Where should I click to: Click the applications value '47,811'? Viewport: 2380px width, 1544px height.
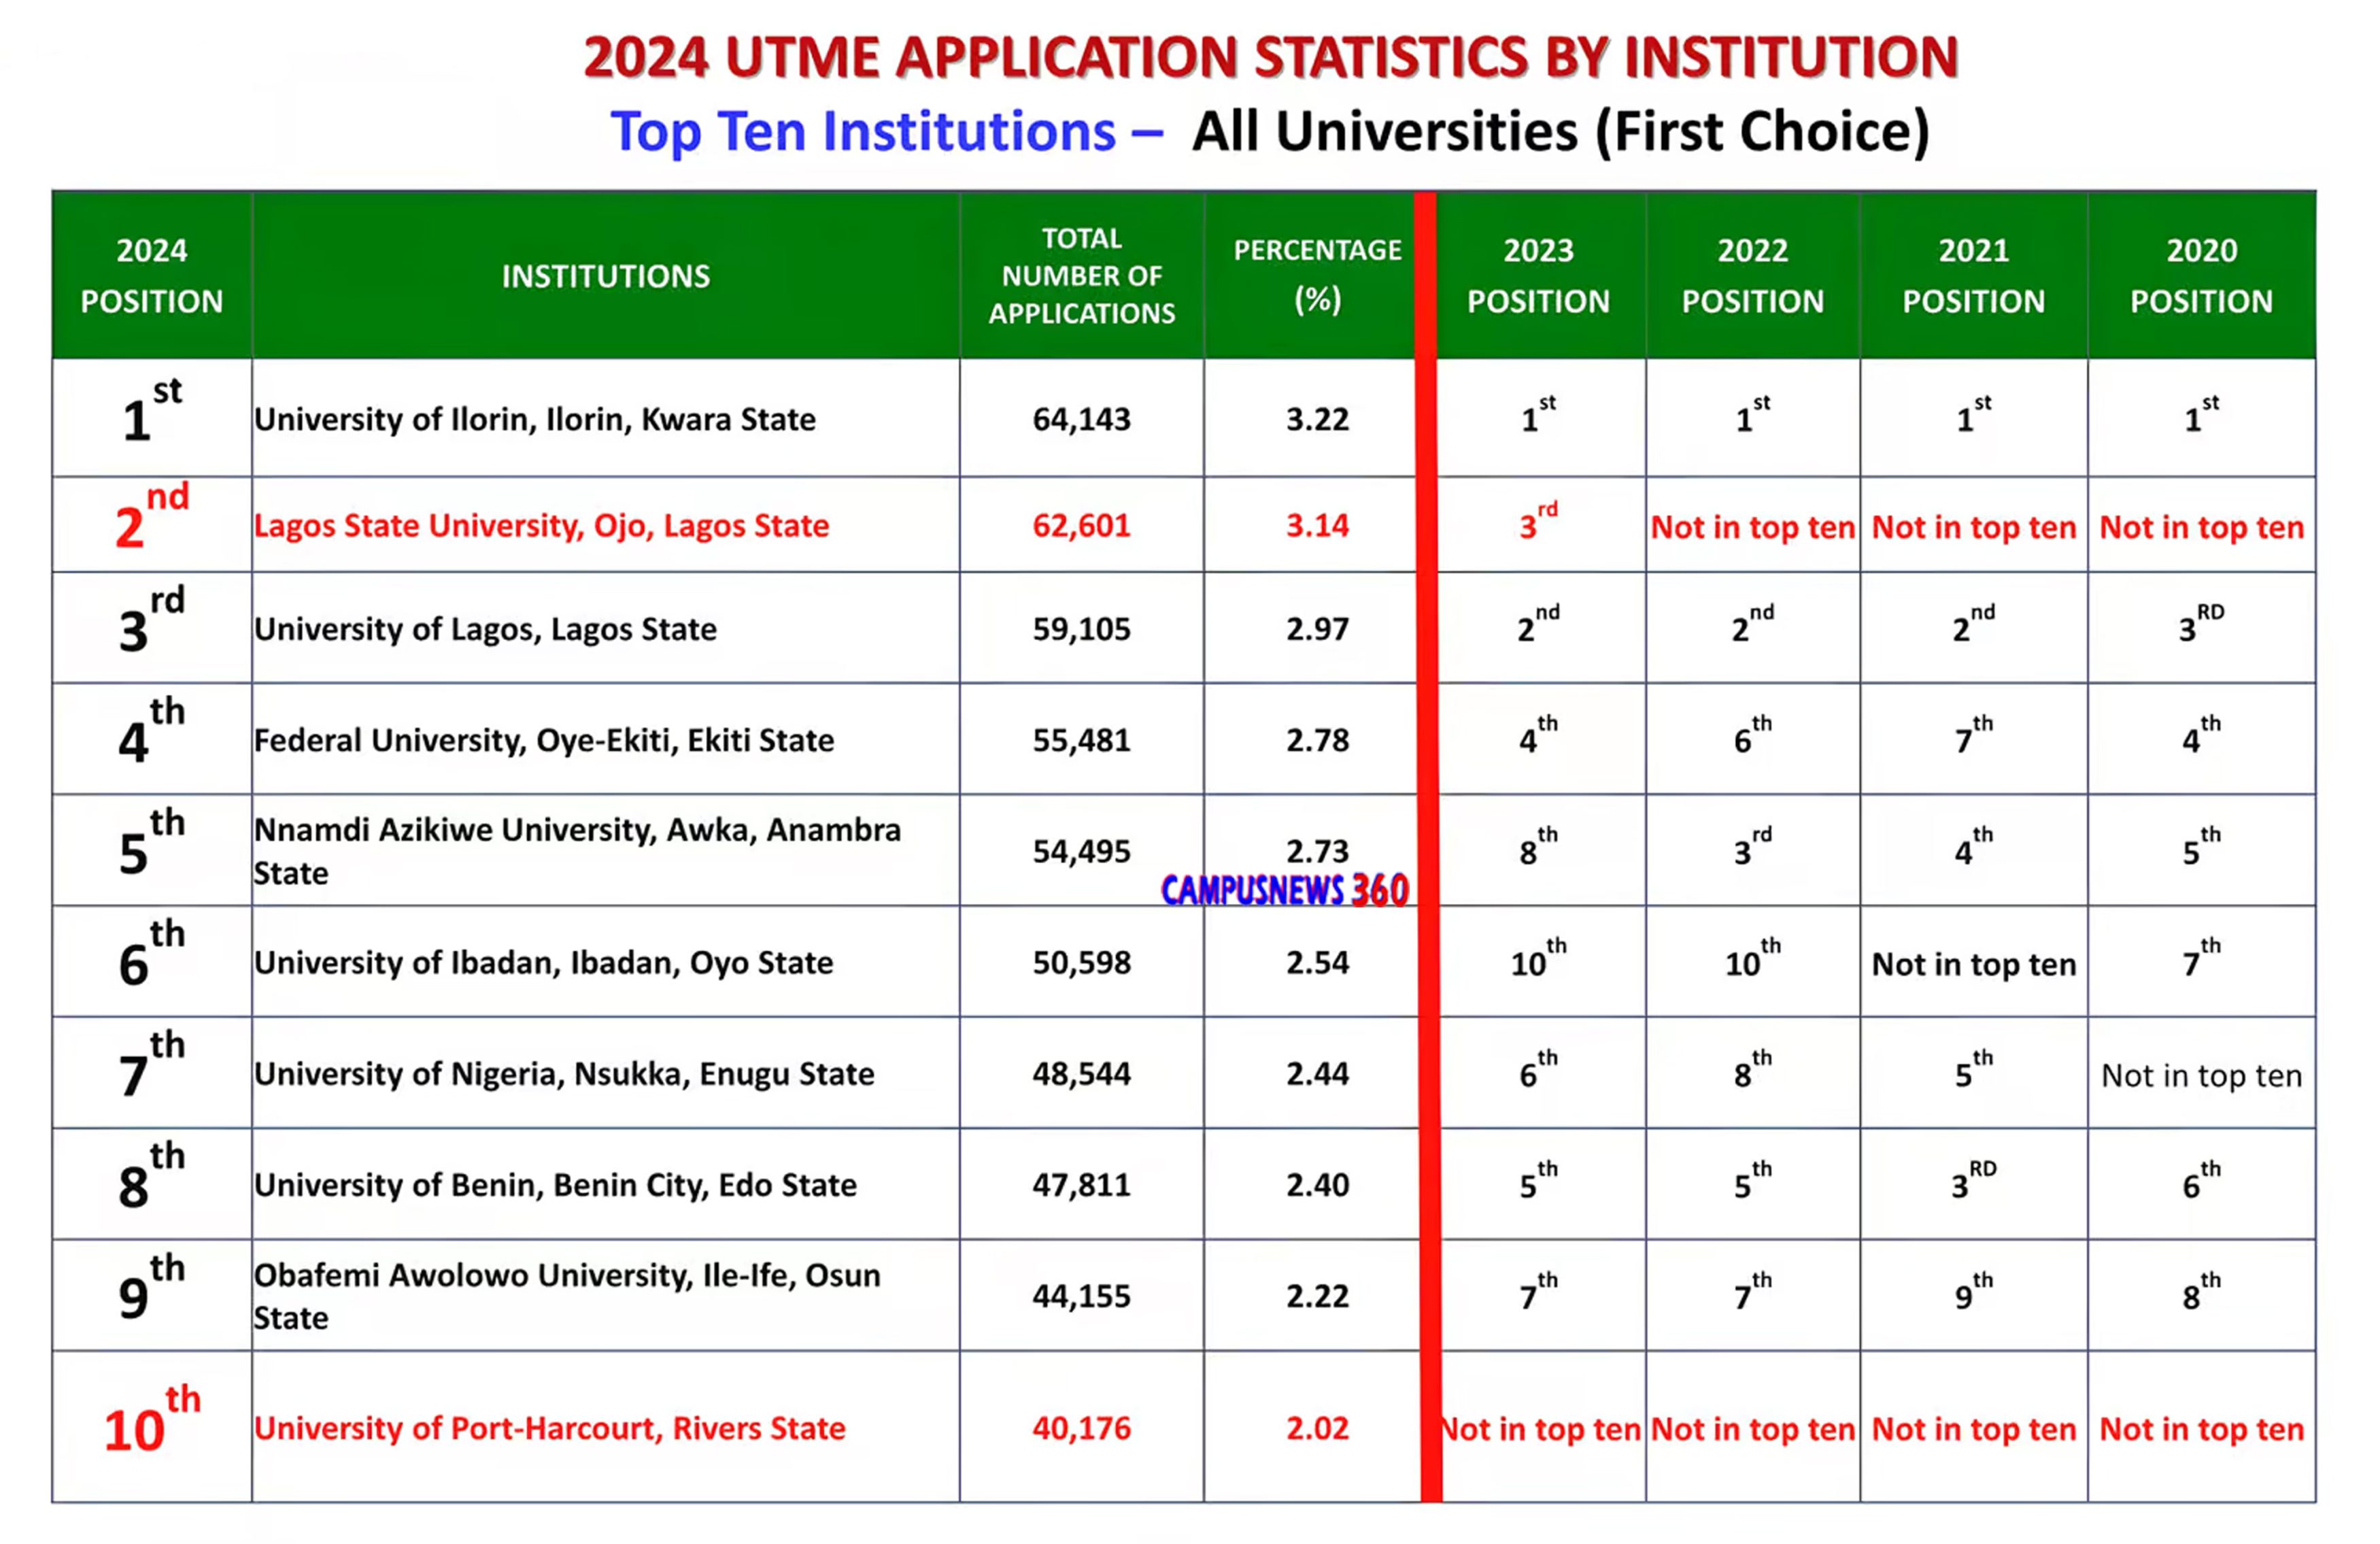(1082, 1185)
